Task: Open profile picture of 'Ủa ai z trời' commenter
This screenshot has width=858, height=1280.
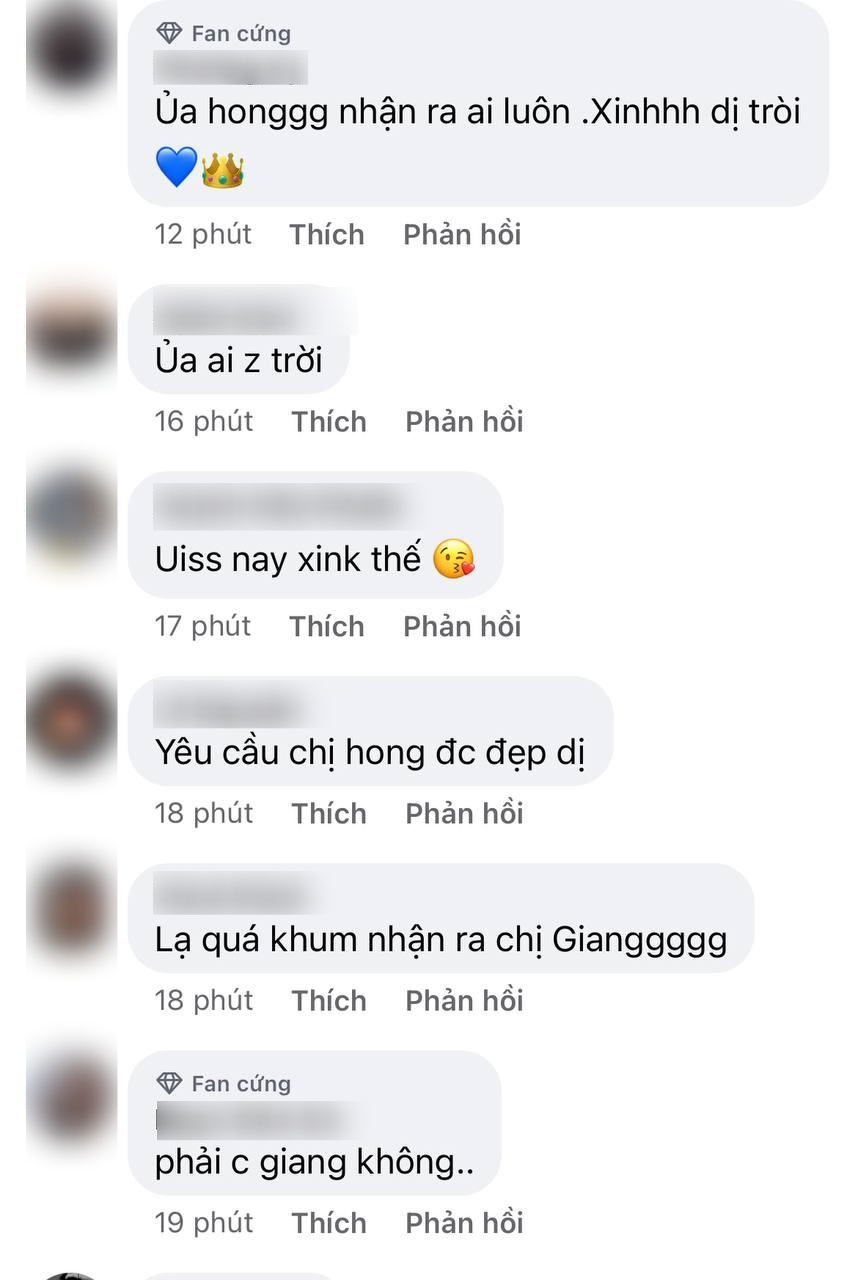Action: pos(70,328)
